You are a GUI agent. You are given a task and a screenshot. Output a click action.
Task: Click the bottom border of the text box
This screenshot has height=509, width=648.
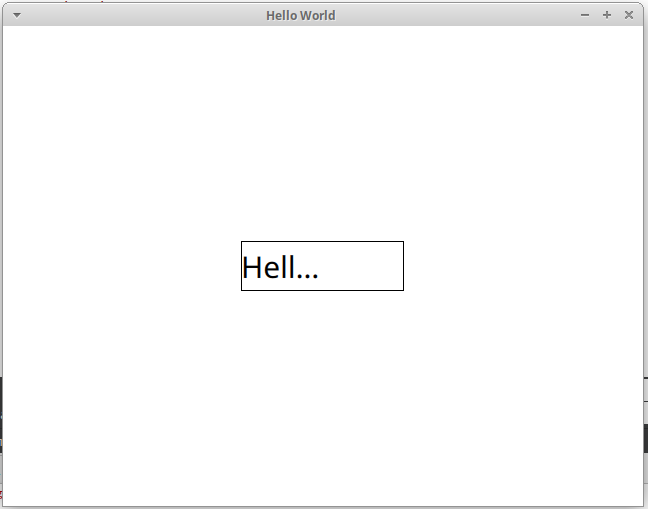322,290
